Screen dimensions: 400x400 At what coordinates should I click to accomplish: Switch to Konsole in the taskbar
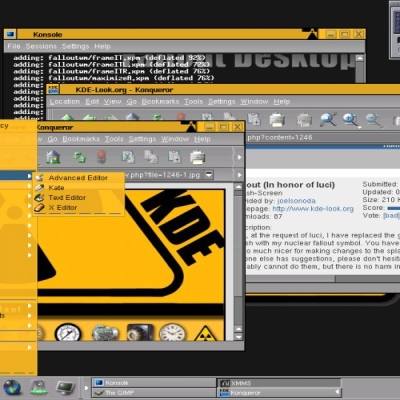coord(154,383)
